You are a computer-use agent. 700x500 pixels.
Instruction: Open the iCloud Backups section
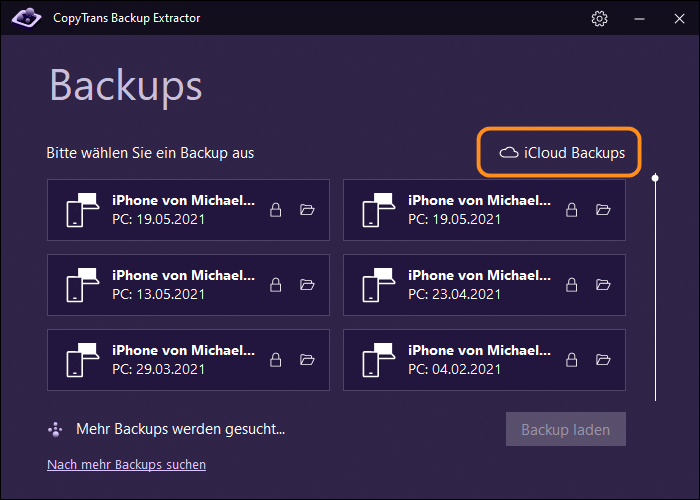(562, 153)
